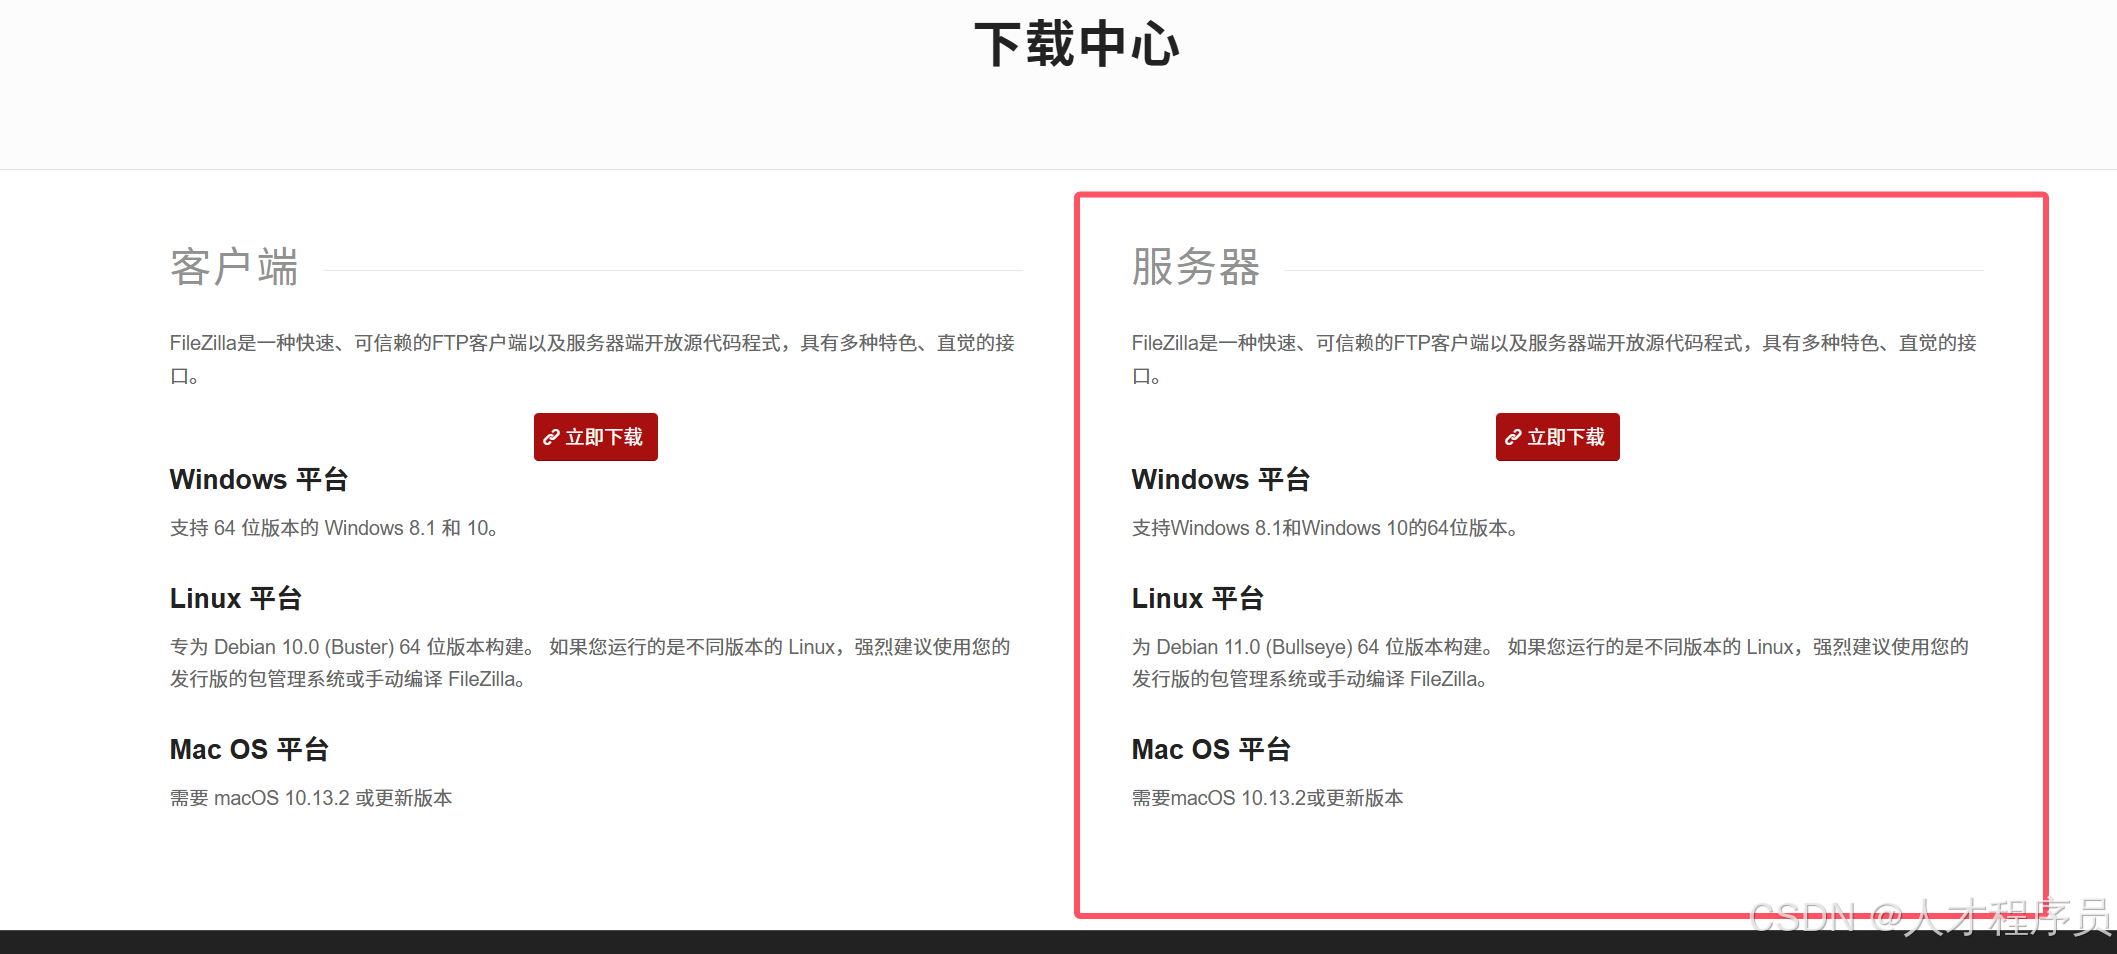
Task: Click the 服务器 section heading
Action: pos(1196,268)
